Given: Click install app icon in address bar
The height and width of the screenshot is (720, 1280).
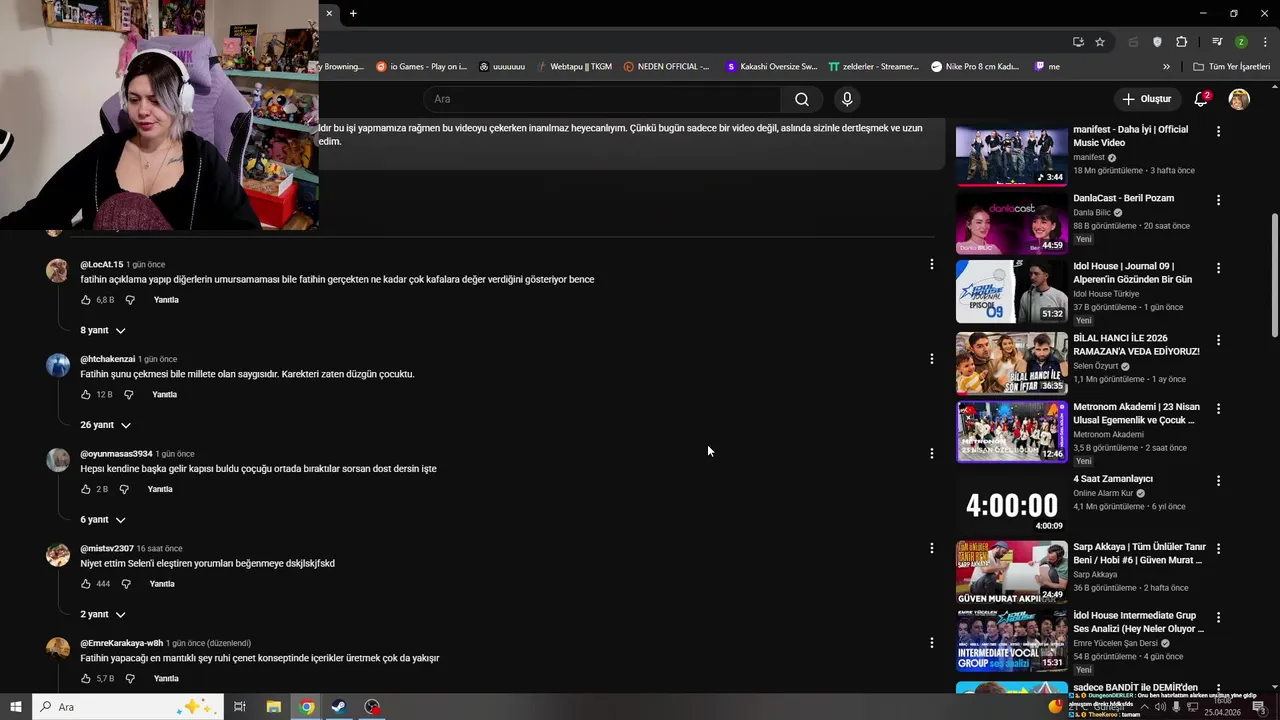Looking at the screenshot, I should [1078, 42].
